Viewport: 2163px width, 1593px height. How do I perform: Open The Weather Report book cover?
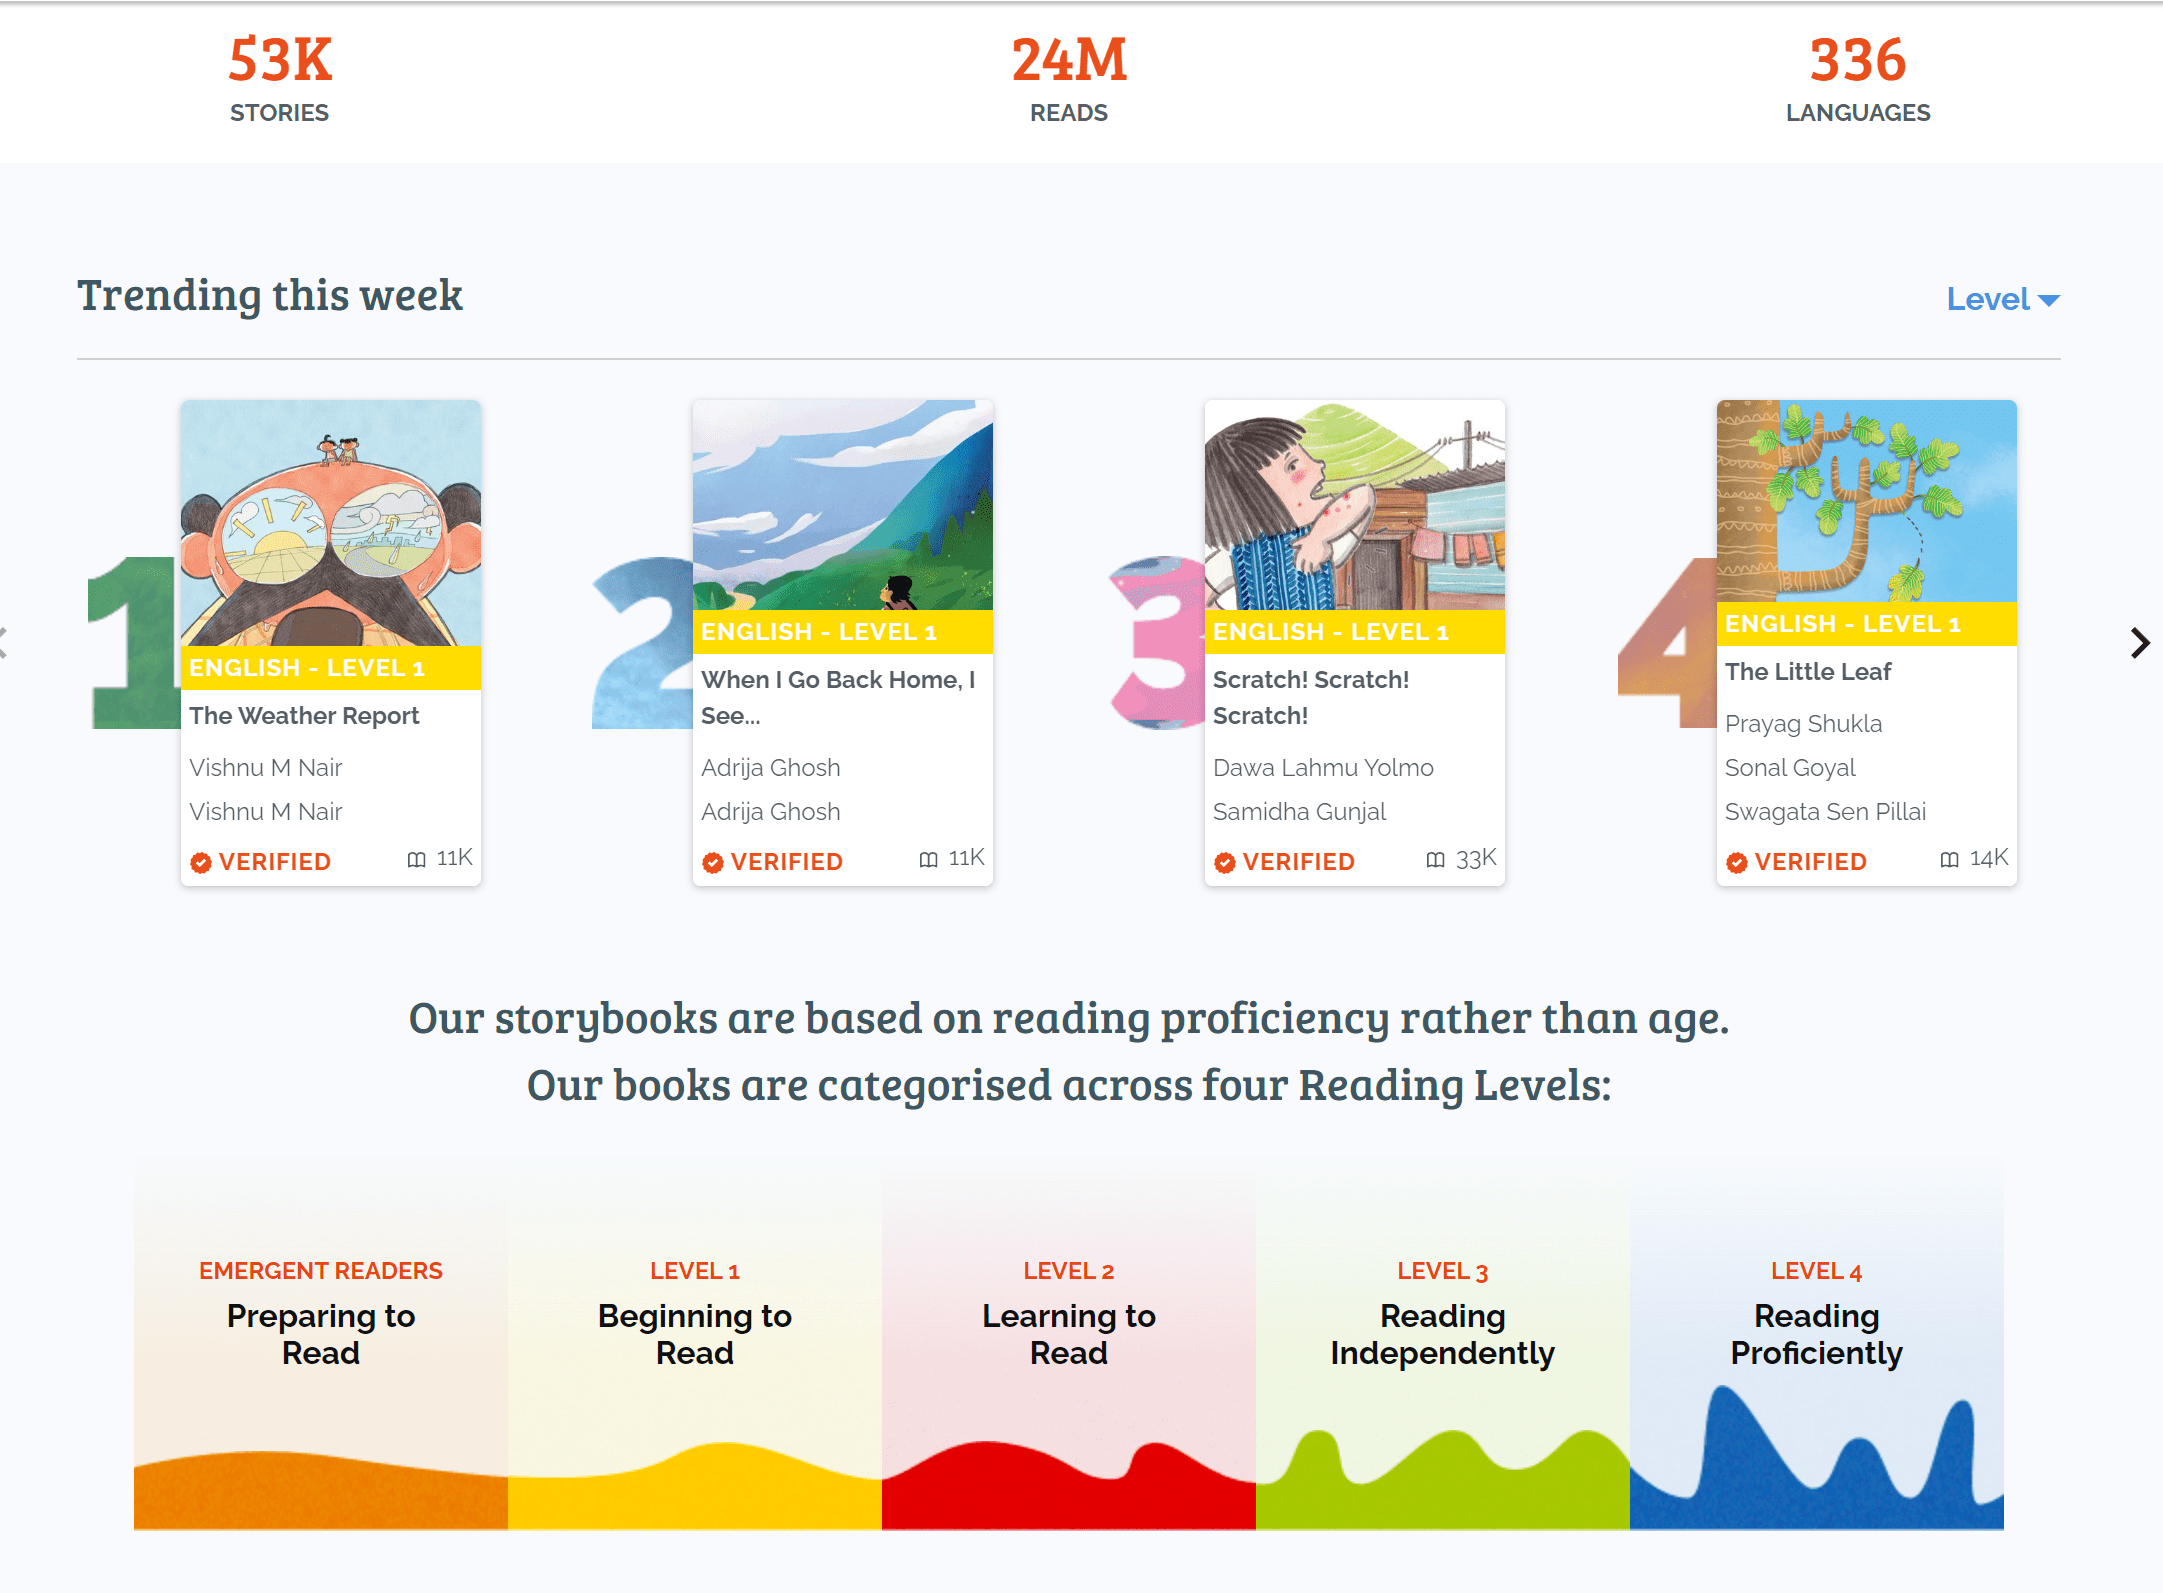pyautogui.click(x=331, y=522)
